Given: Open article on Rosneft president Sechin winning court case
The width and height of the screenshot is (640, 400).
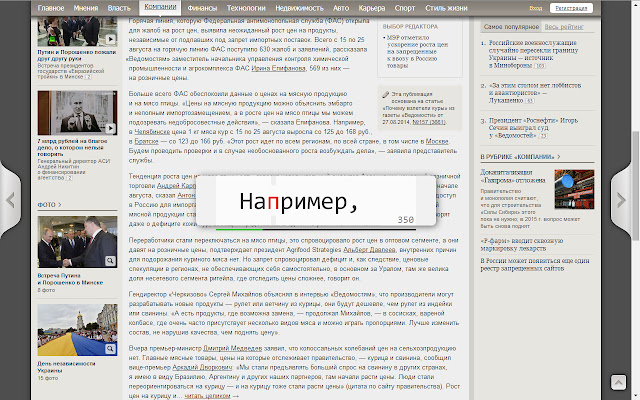Looking at the screenshot, I should [x=533, y=128].
